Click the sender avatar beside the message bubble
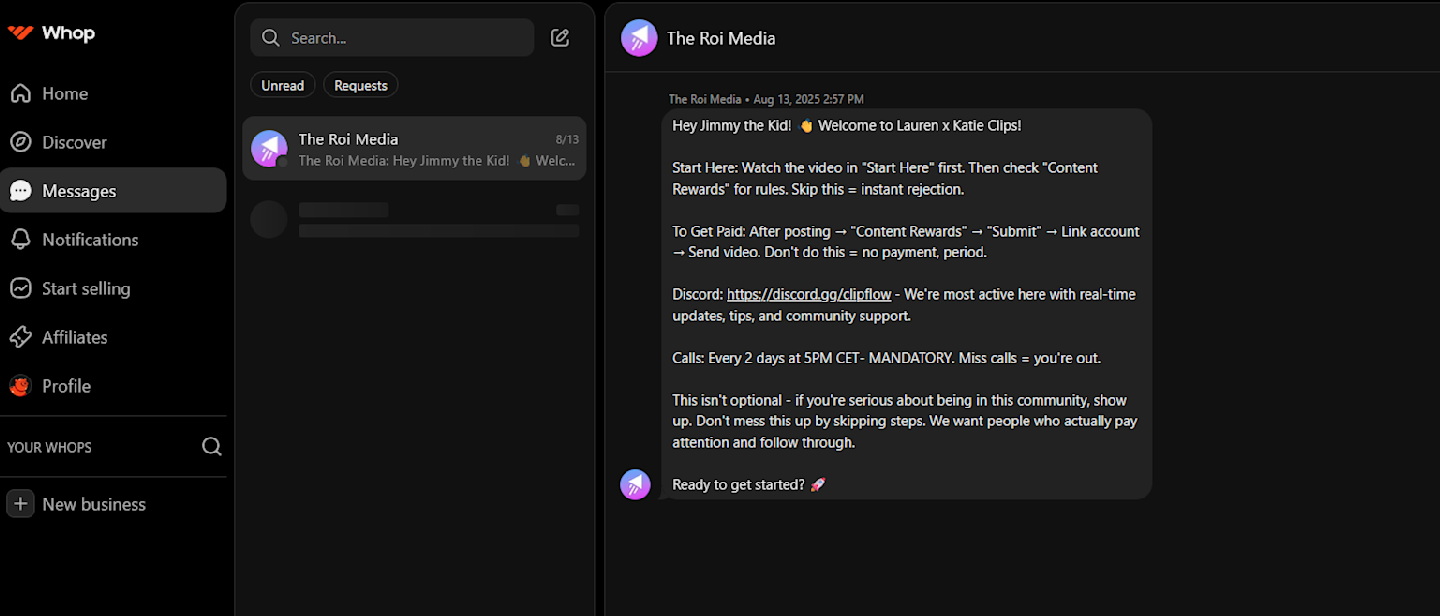 [x=635, y=484]
